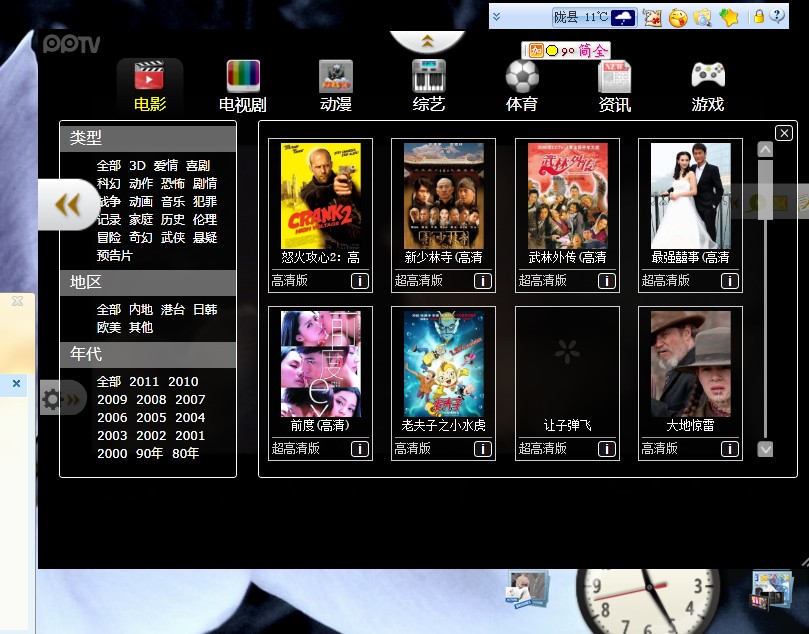The width and height of the screenshot is (809, 634).
Task: Filter type by 3D
Action: pyautogui.click(x=137, y=166)
